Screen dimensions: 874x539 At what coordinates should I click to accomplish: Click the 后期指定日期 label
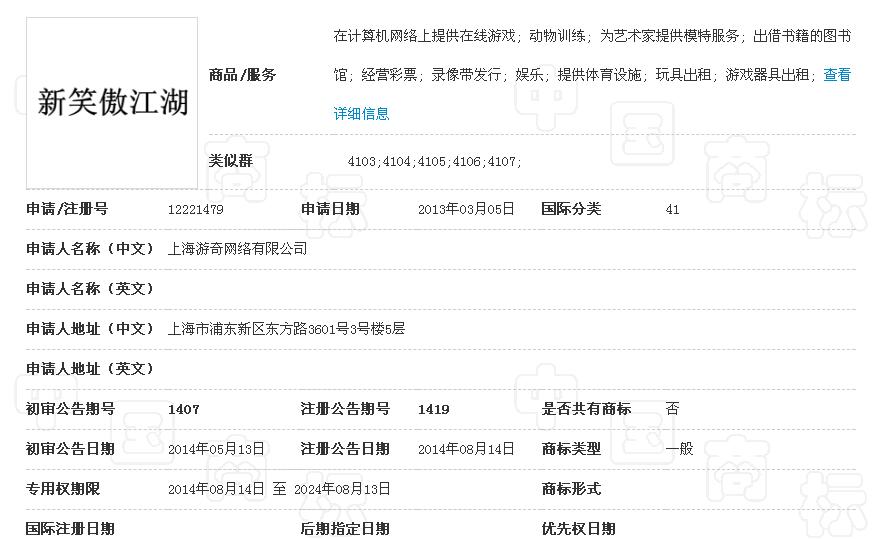(345, 528)
